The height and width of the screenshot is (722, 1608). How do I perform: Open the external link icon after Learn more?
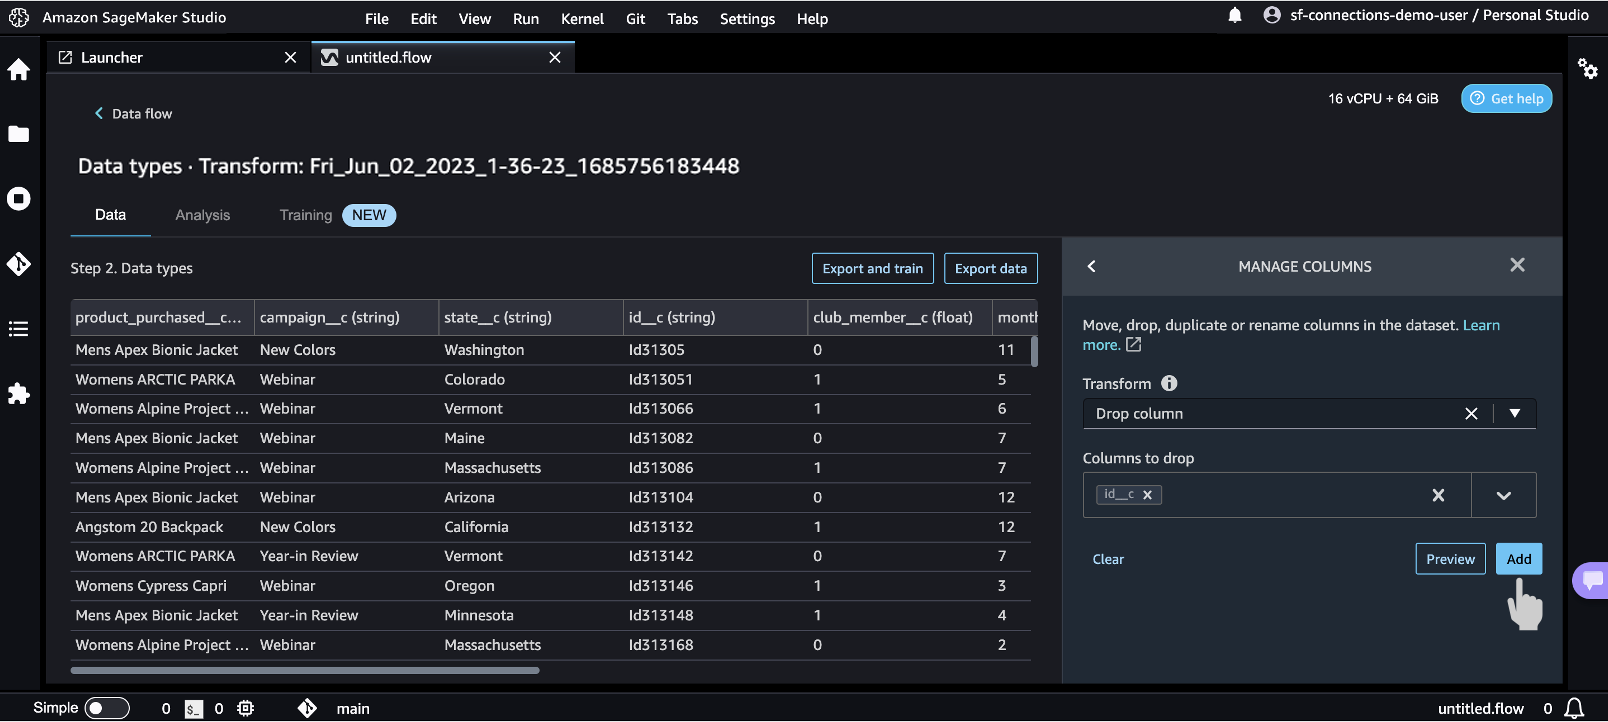[1134, 345]
